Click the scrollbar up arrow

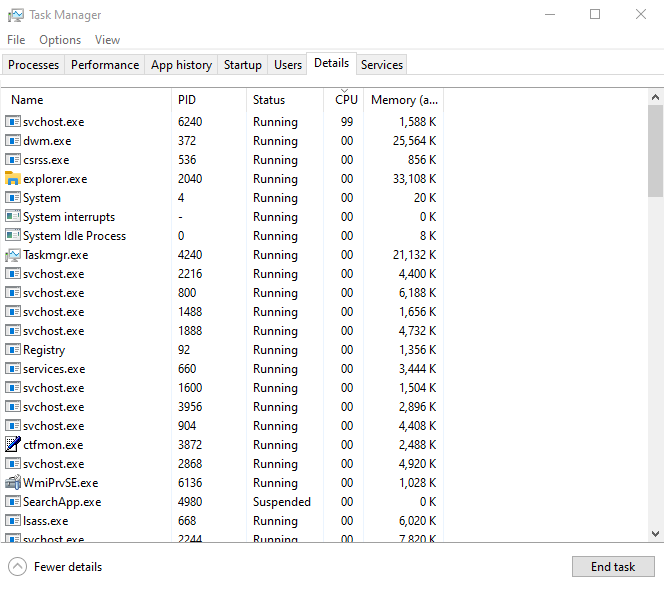655,97
